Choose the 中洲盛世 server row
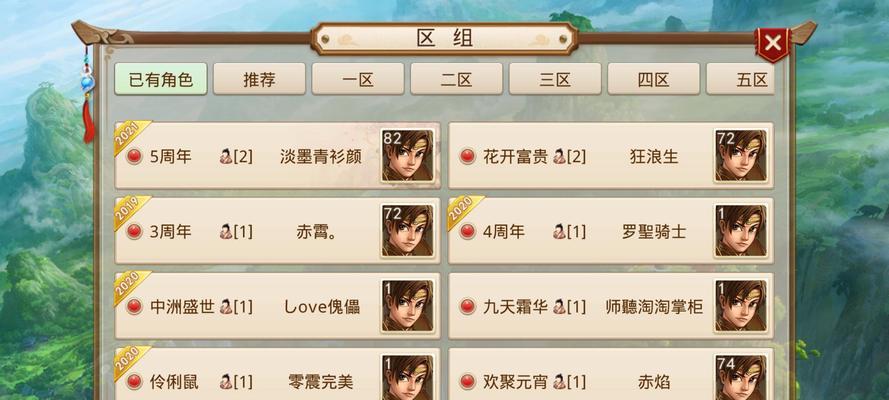 tap(278, 306)
